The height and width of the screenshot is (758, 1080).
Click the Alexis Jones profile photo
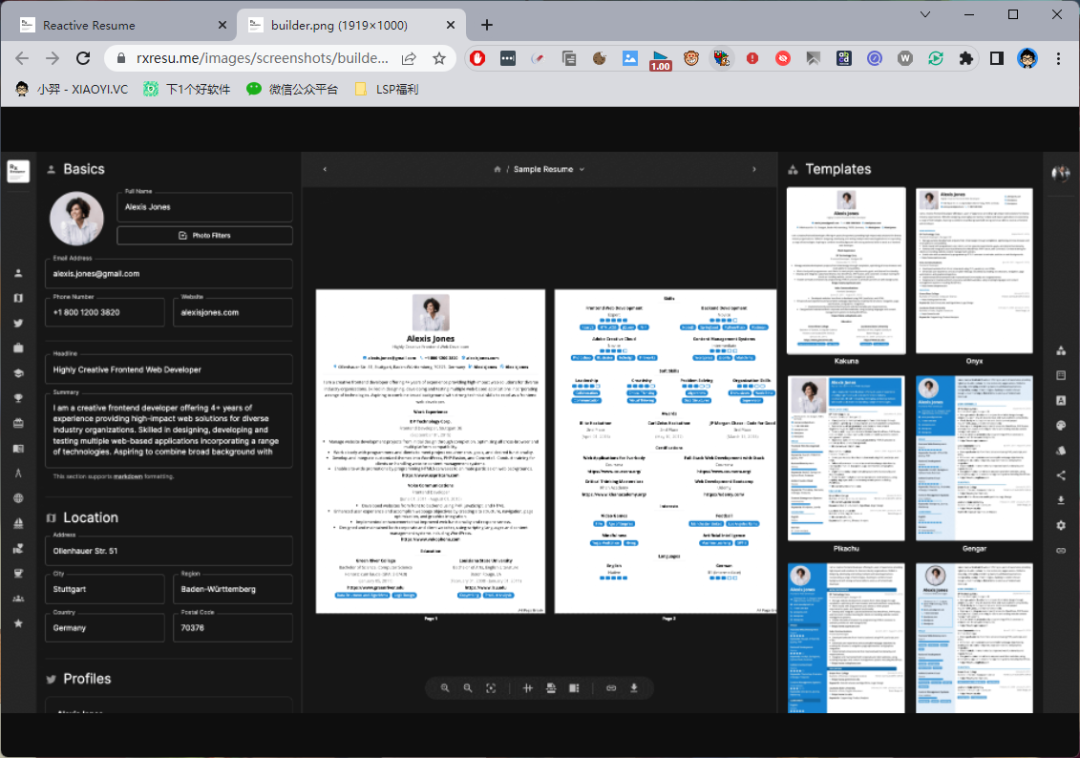pos(76,218)
